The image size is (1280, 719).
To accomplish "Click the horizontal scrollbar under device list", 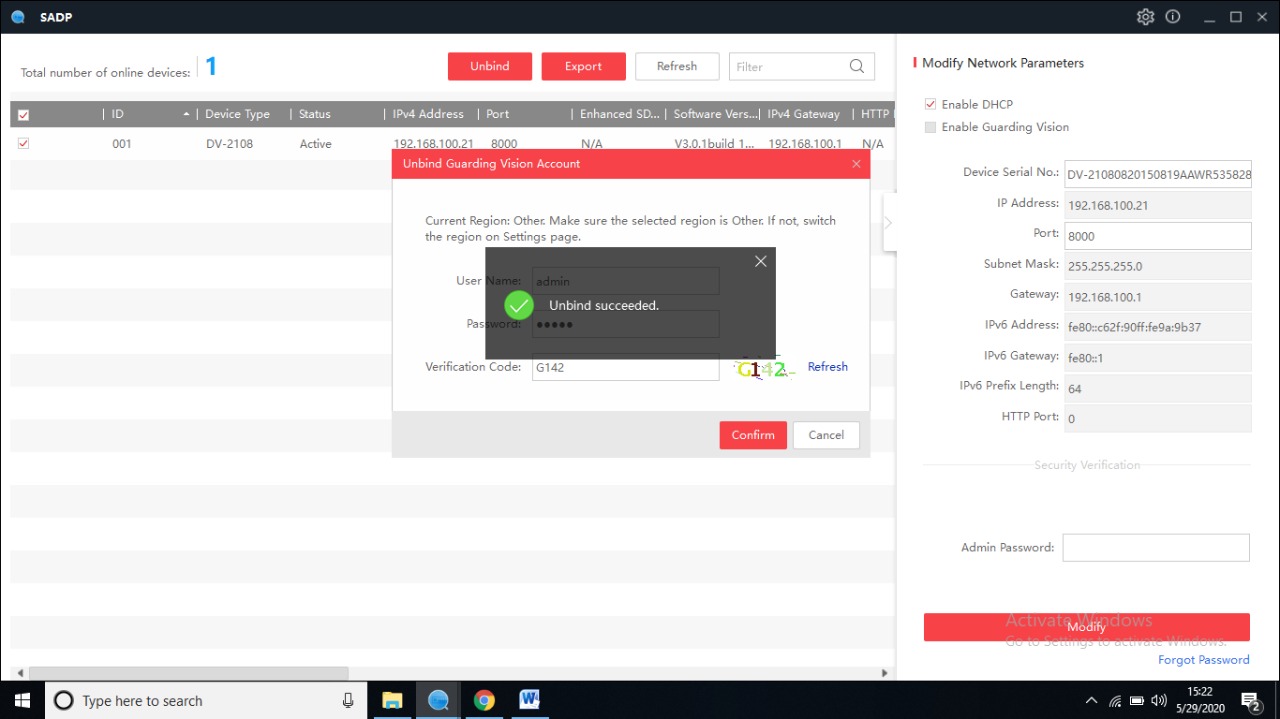I will point(188,674).
